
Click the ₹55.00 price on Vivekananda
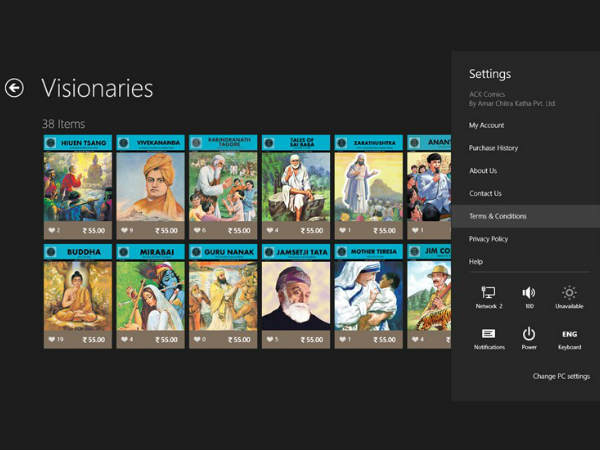tap(166, 230)
